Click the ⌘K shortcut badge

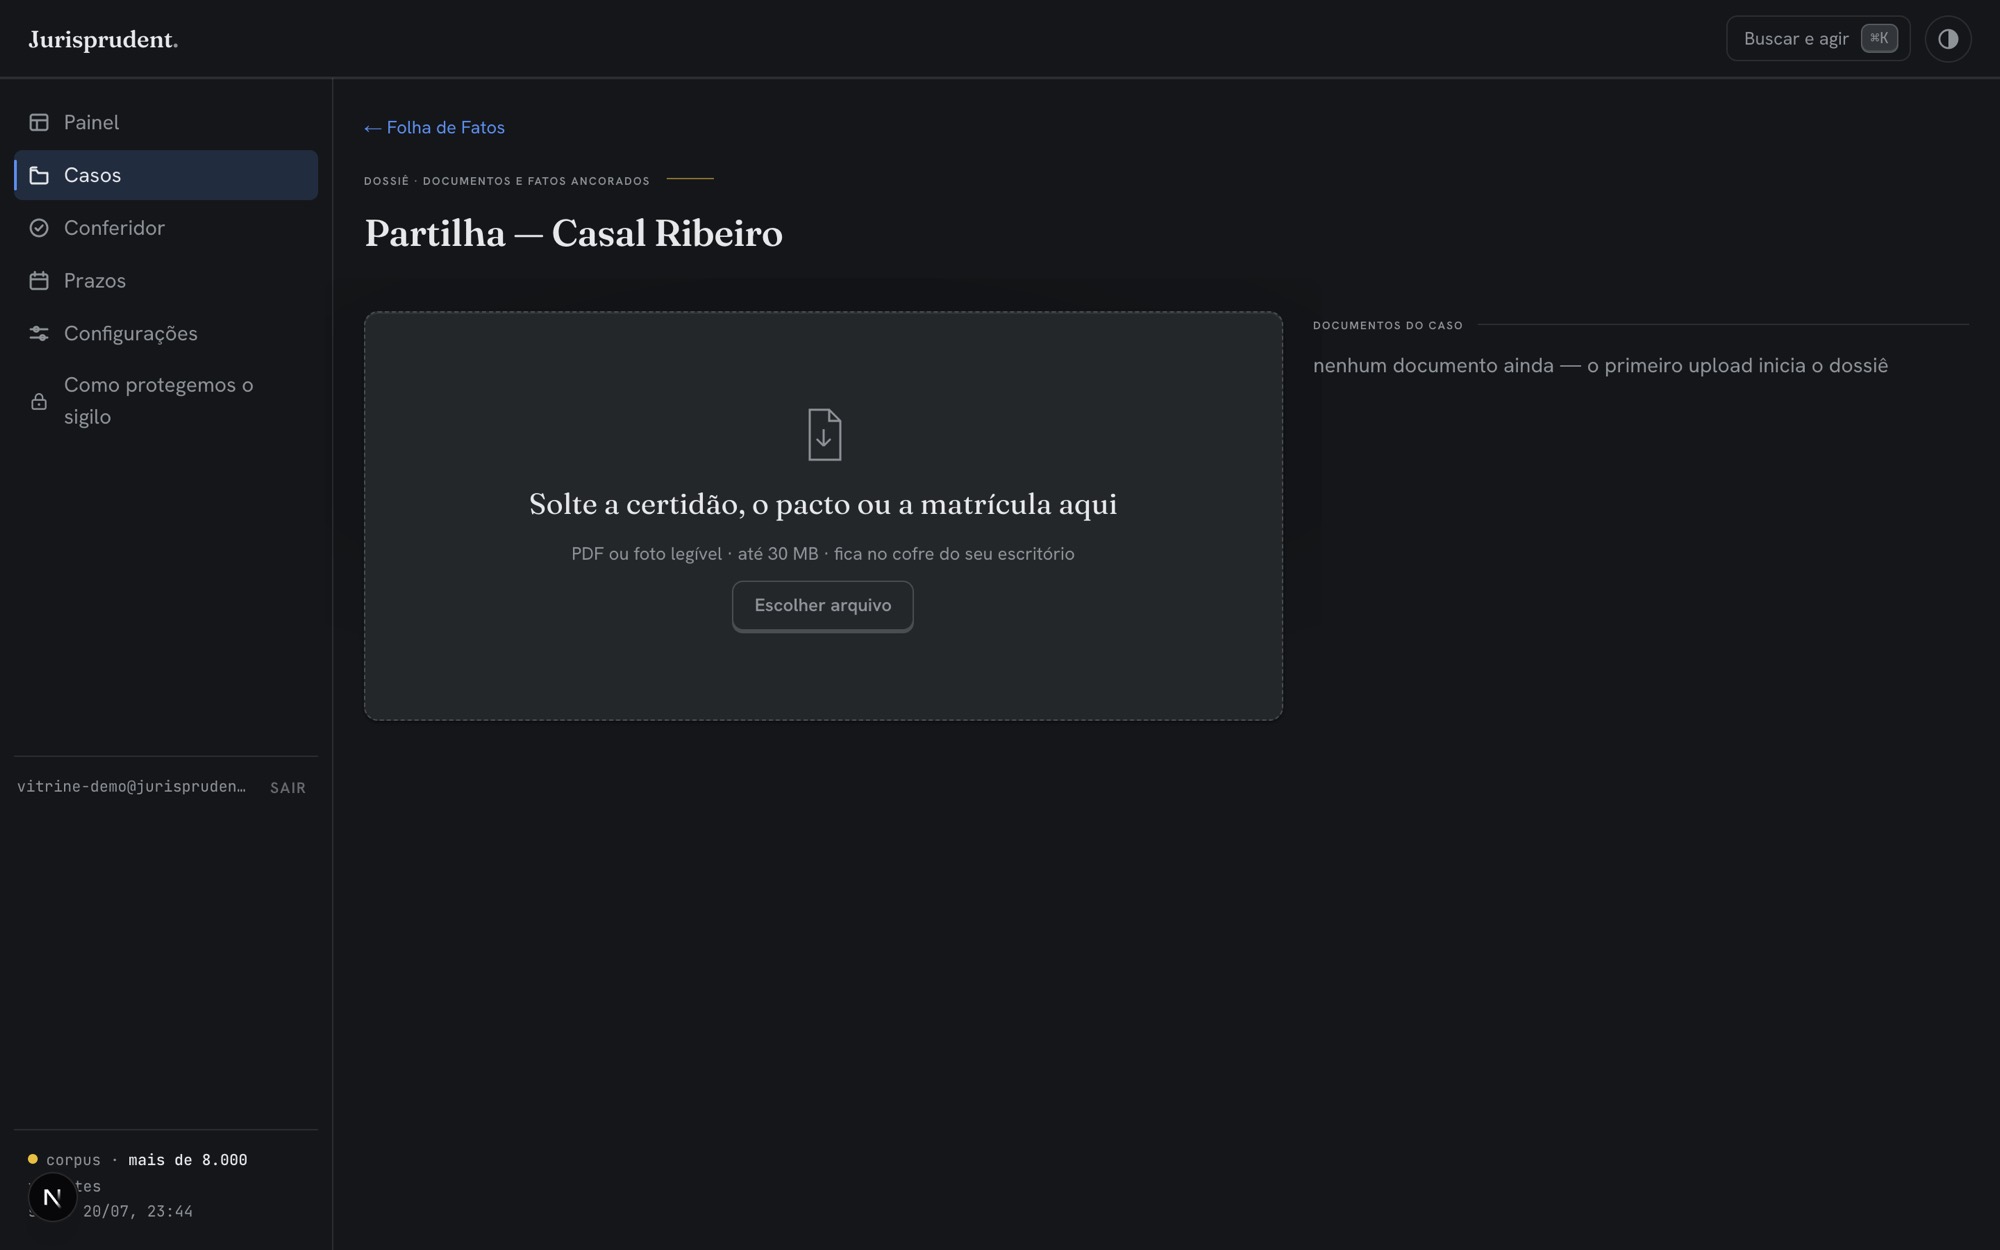coord(1879,39)
